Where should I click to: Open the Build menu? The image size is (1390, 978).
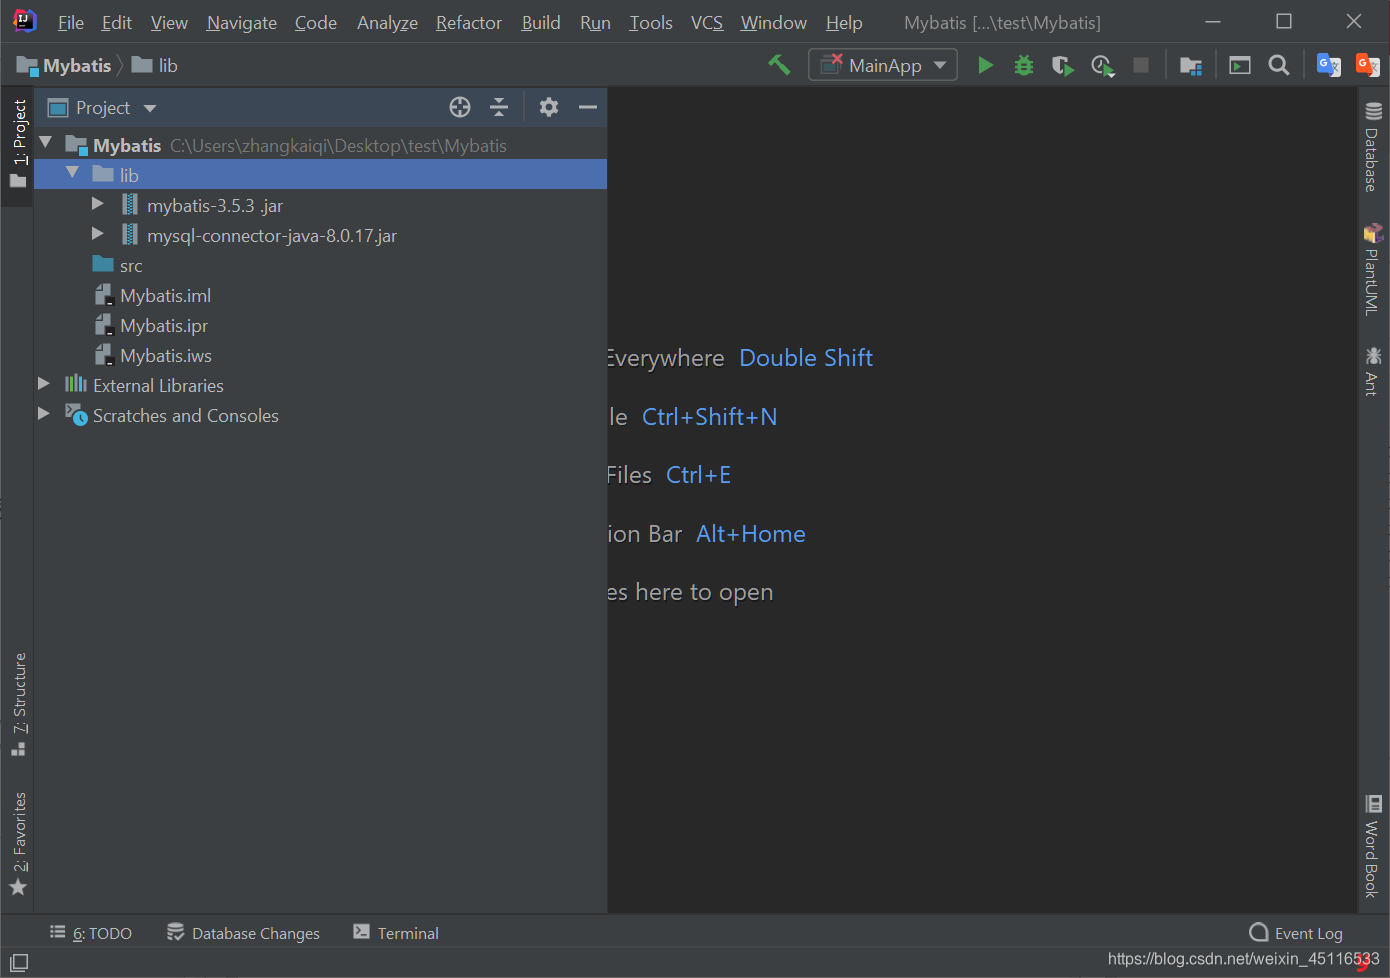[x=540, y=22]
